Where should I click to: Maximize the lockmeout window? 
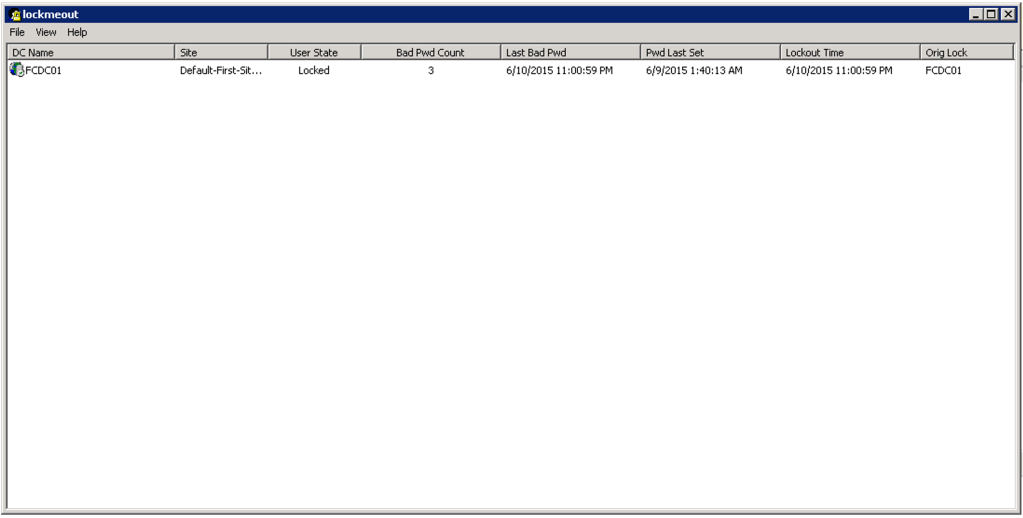(991, 14)
